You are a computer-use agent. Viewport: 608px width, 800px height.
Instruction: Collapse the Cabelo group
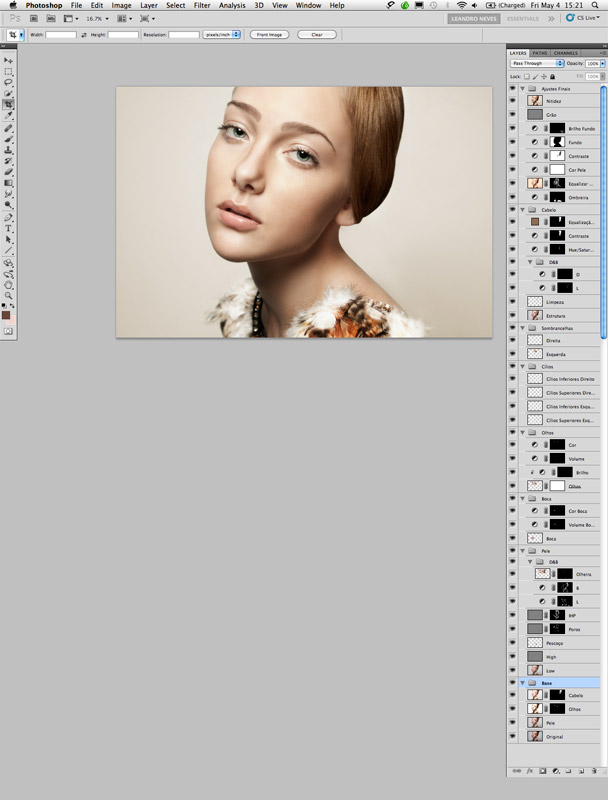tap(523, 210)
